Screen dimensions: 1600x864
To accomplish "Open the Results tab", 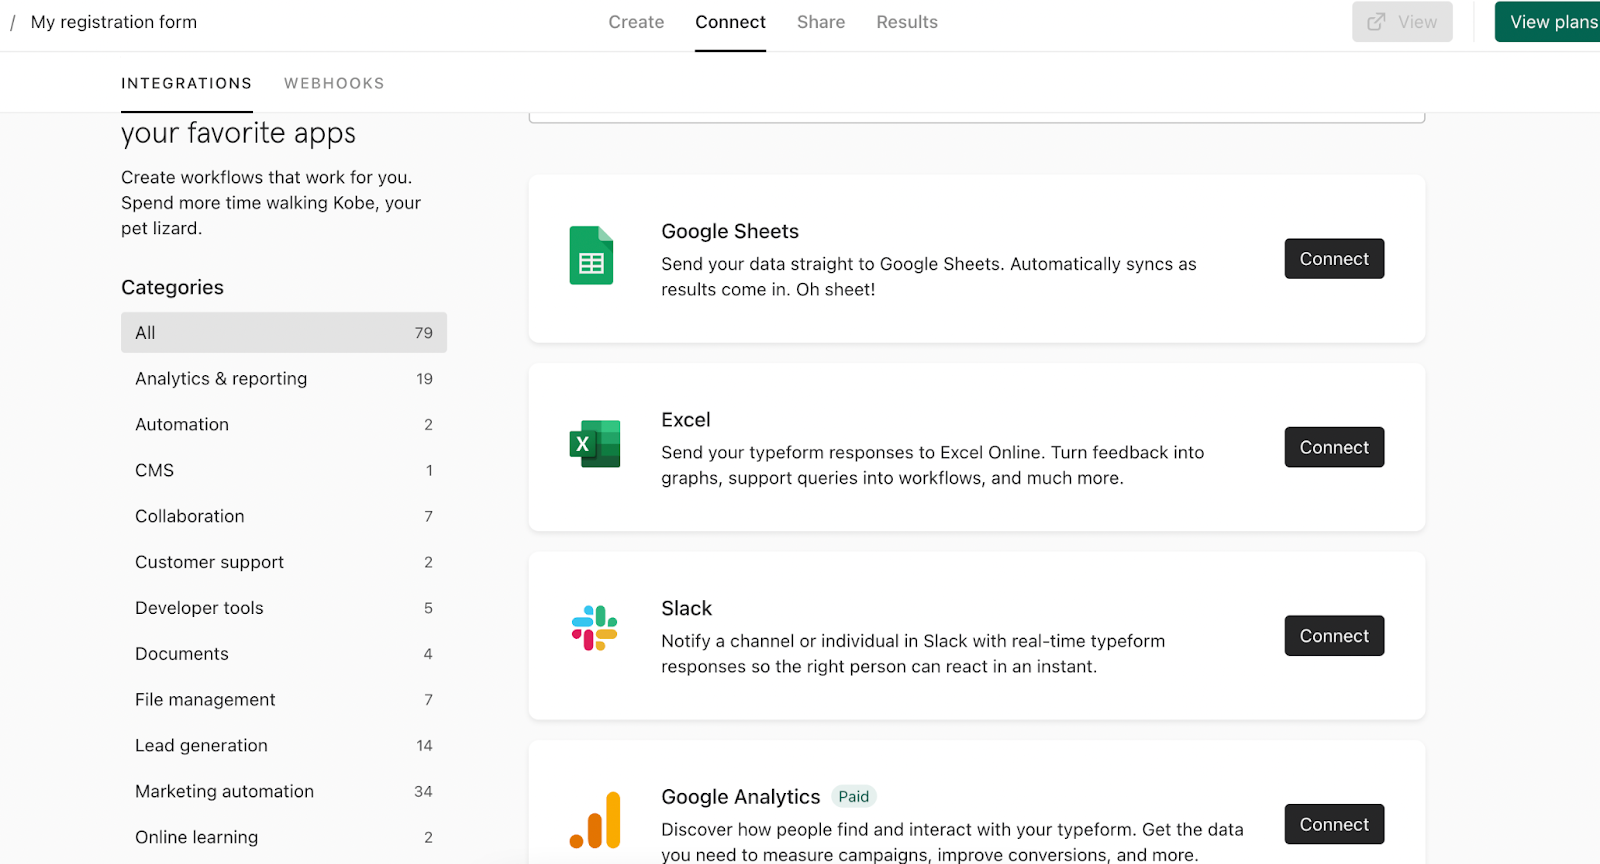I will coord(907,22).
